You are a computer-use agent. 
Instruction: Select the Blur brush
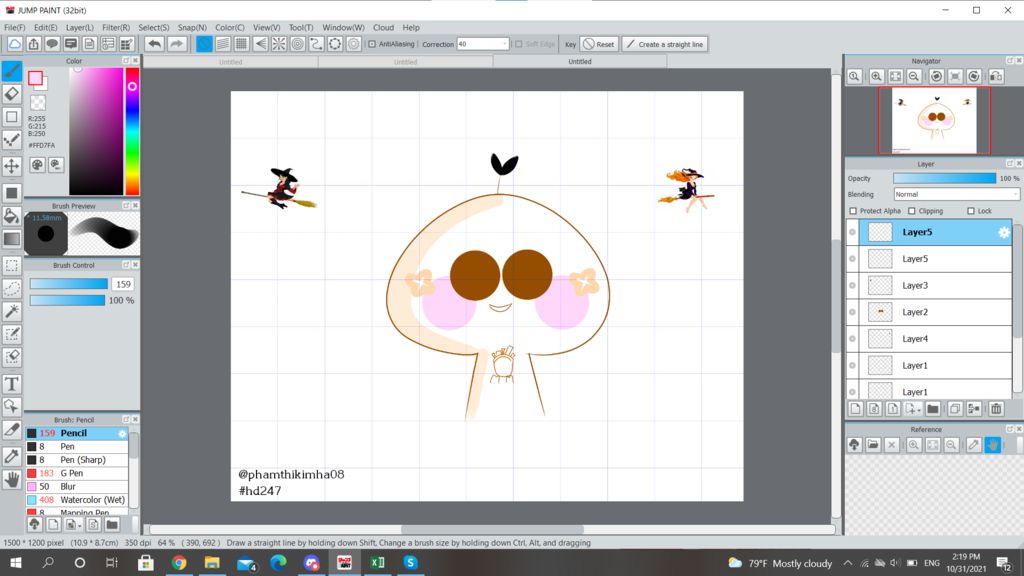(77, 487)
